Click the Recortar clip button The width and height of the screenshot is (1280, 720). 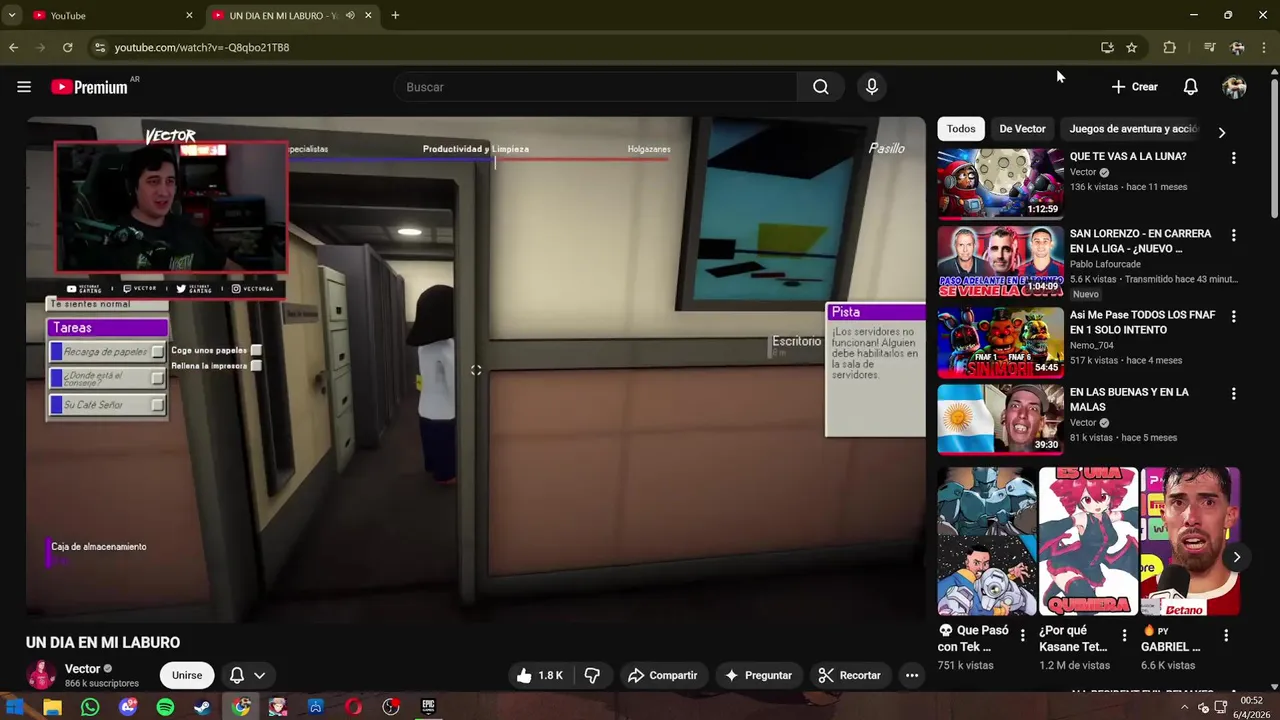coord(849,675)
